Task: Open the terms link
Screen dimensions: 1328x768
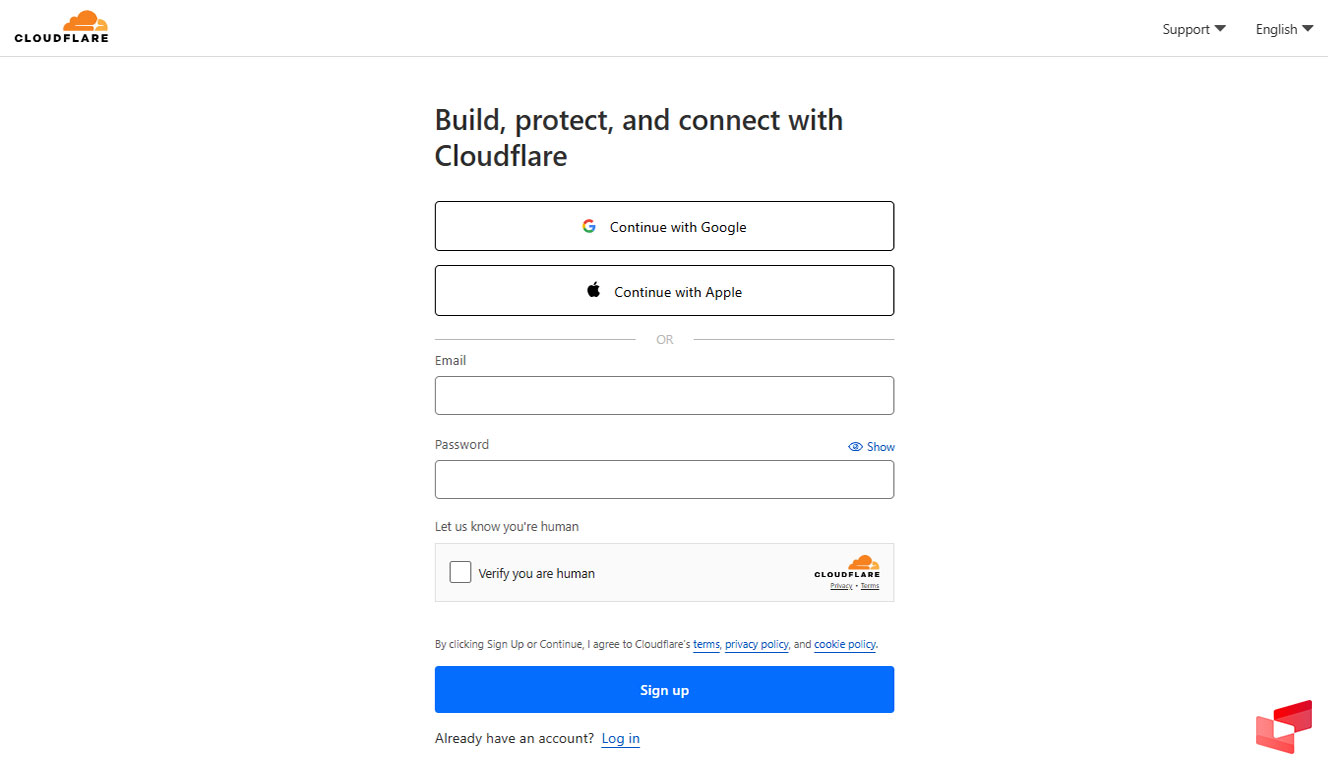Action: [x=706, y=645]
